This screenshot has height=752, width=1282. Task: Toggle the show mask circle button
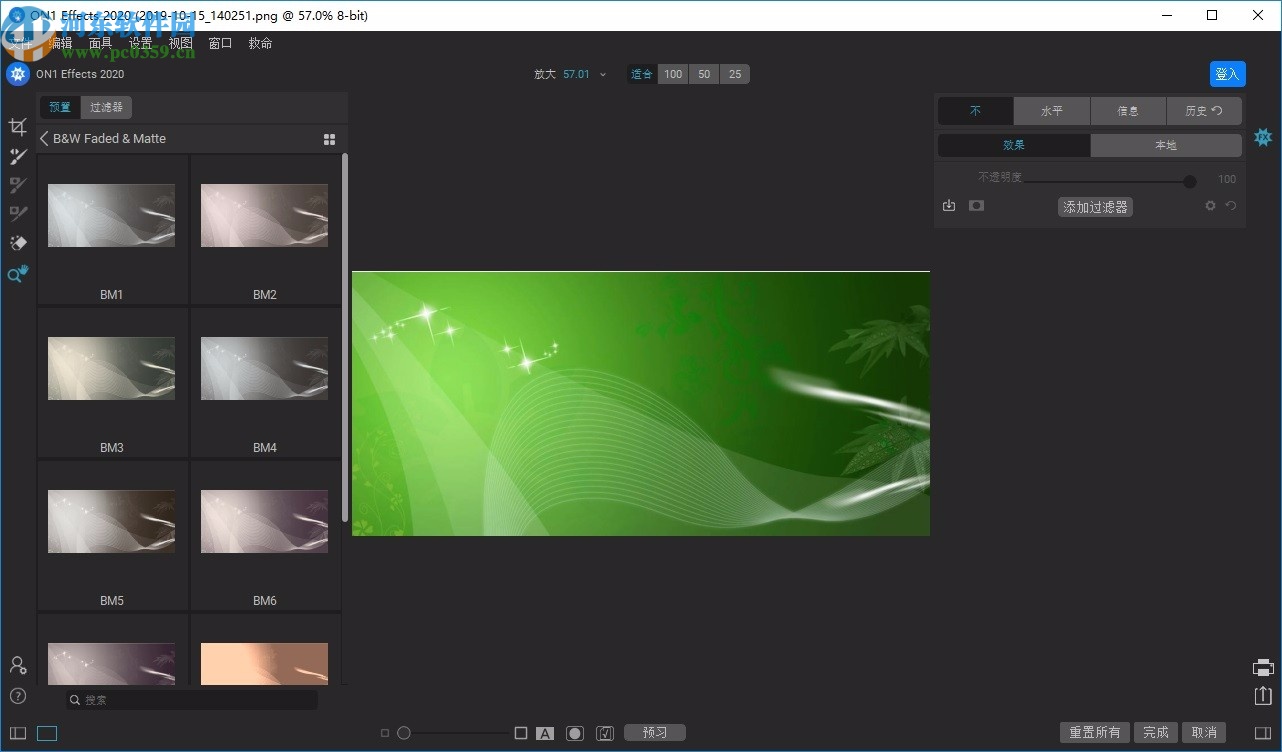pos(574,733)
